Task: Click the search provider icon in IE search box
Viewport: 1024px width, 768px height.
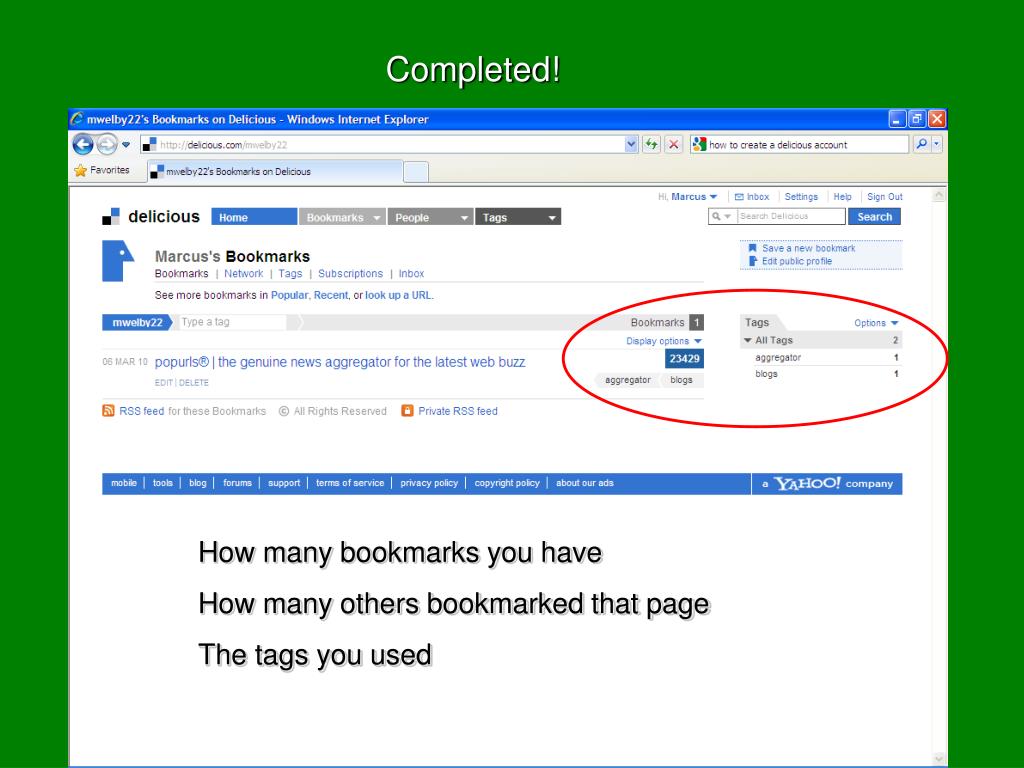Action: (x=699, y=144)
